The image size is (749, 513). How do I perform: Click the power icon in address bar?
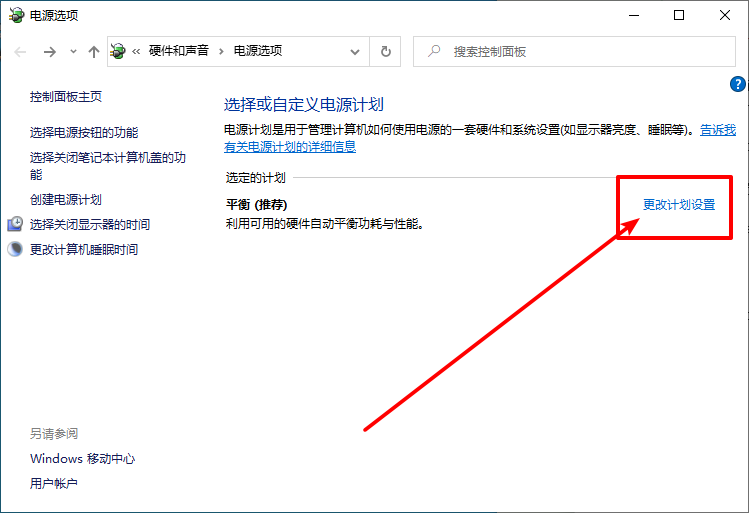click(x=119, y=51)
